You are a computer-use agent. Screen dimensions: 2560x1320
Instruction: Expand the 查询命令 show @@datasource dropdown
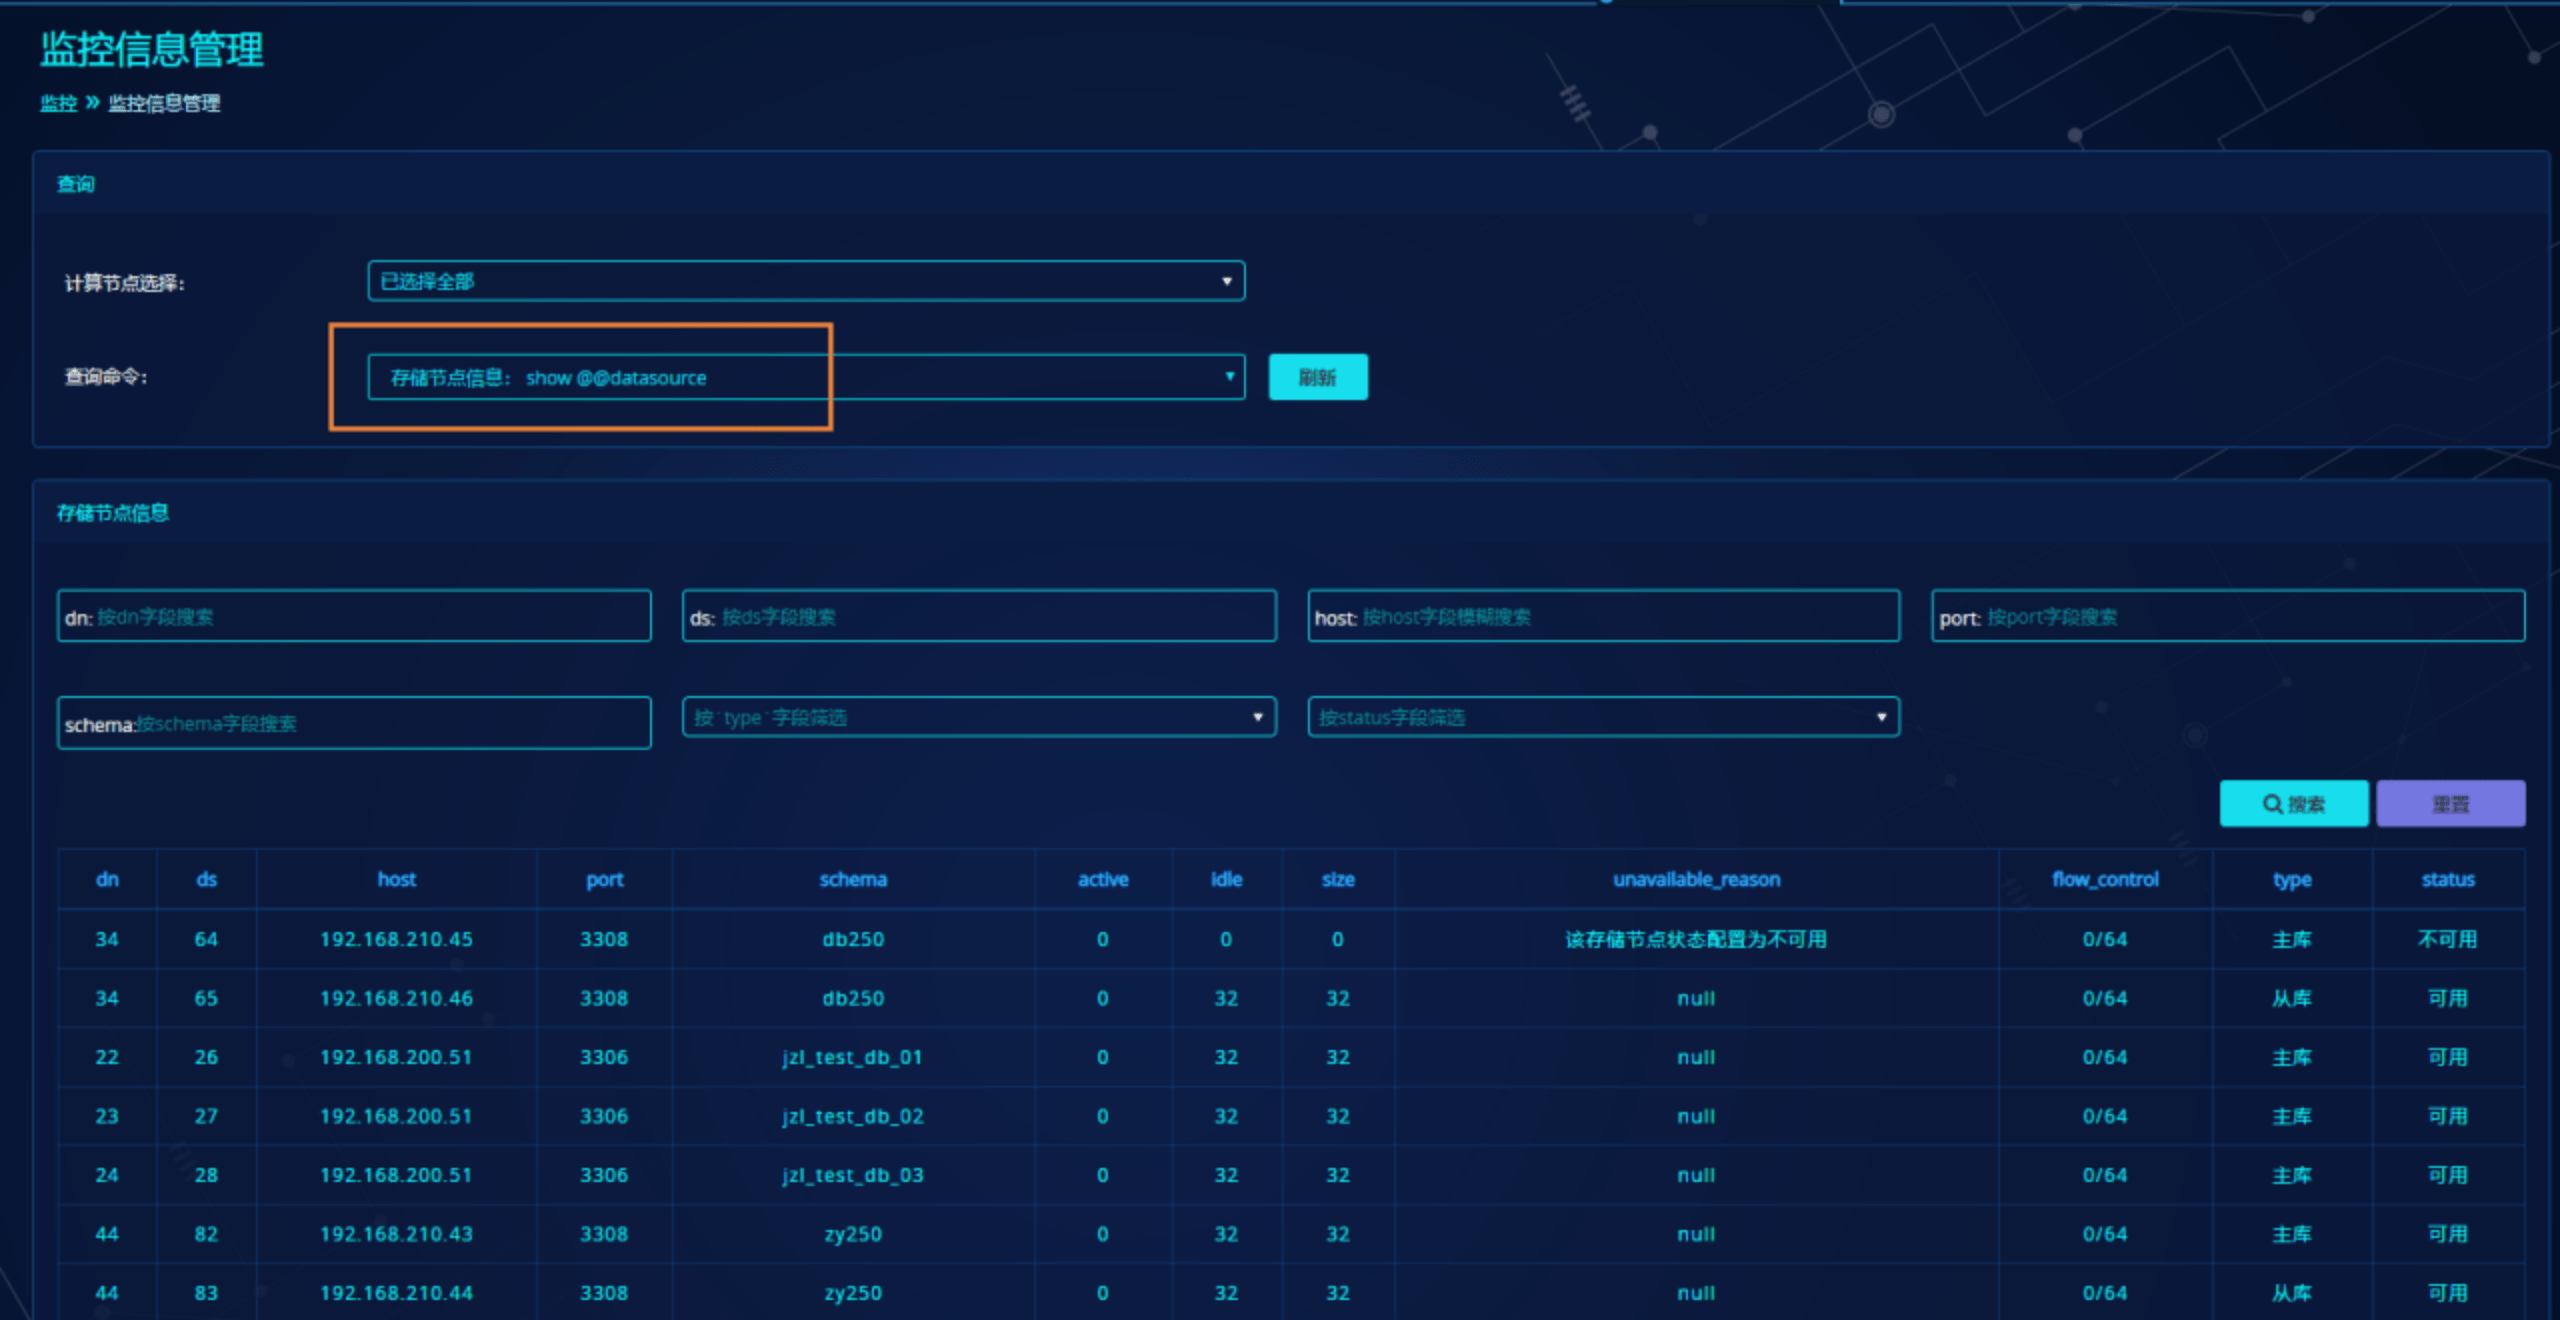805,377
